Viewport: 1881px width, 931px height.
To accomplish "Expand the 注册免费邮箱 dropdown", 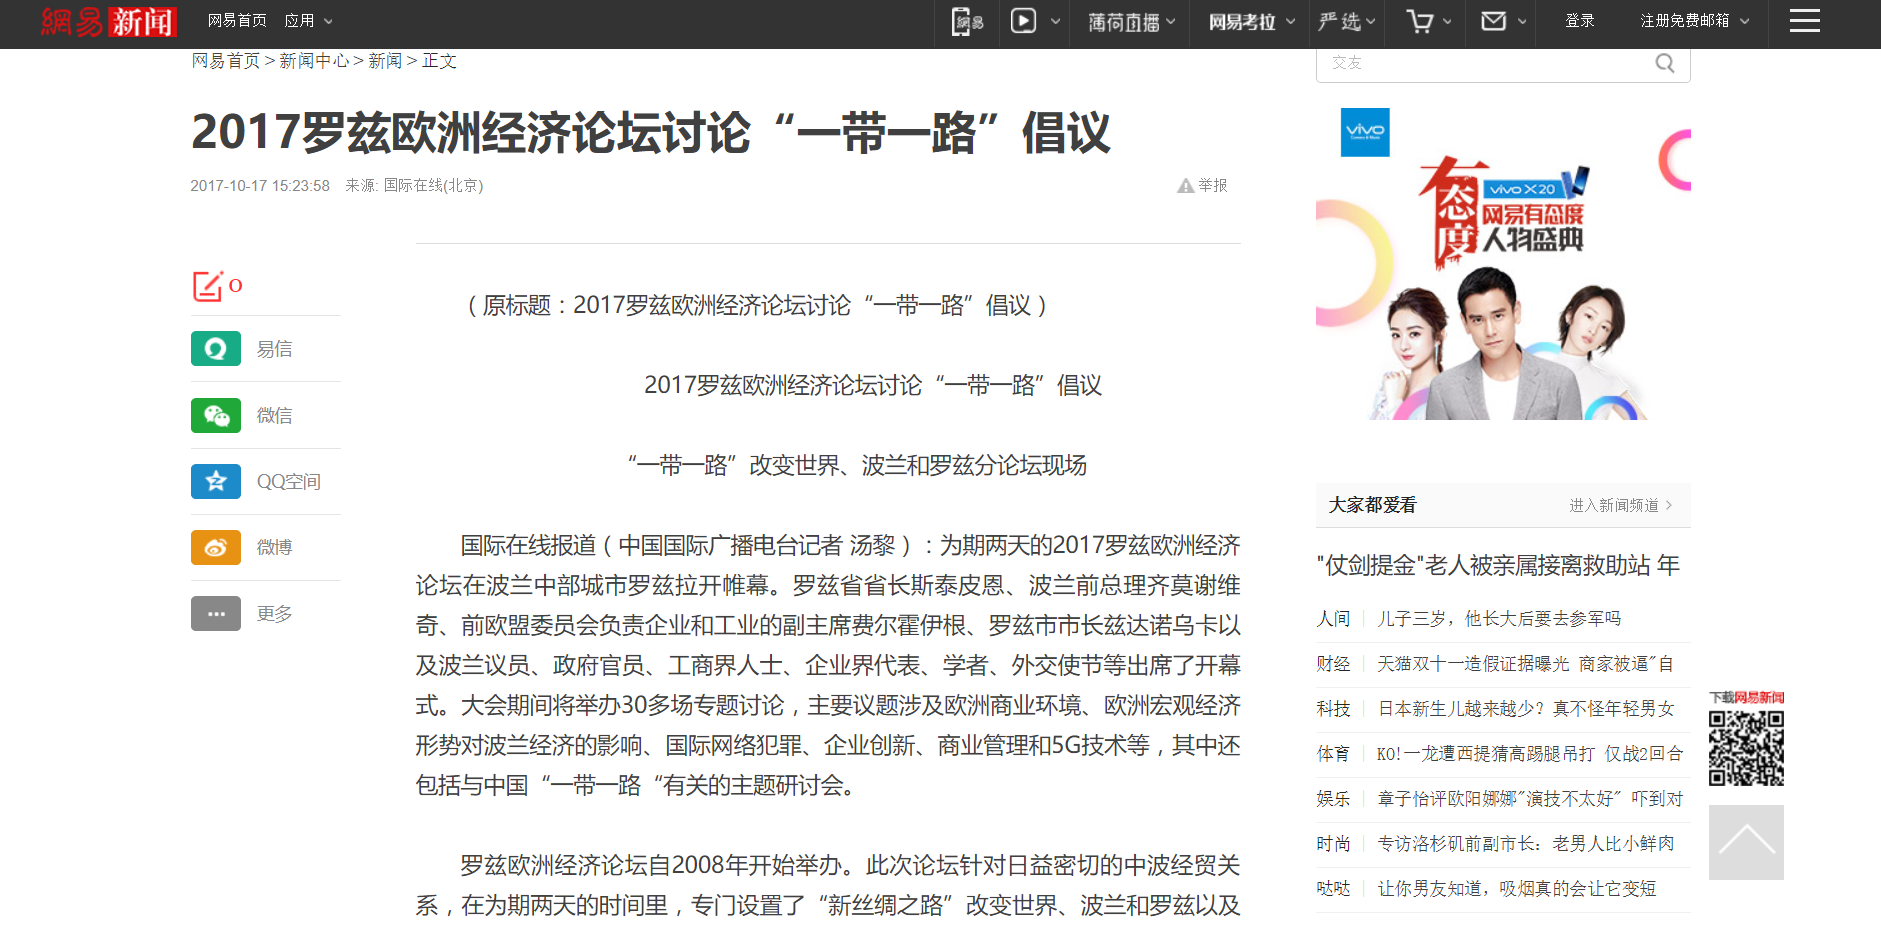I will (x=1694, y=21).
